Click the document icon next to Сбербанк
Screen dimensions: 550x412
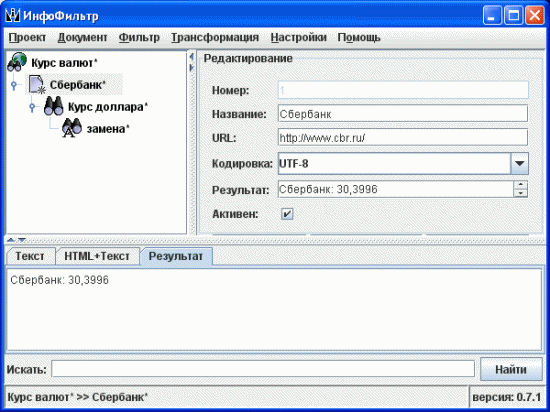(36, 85)
